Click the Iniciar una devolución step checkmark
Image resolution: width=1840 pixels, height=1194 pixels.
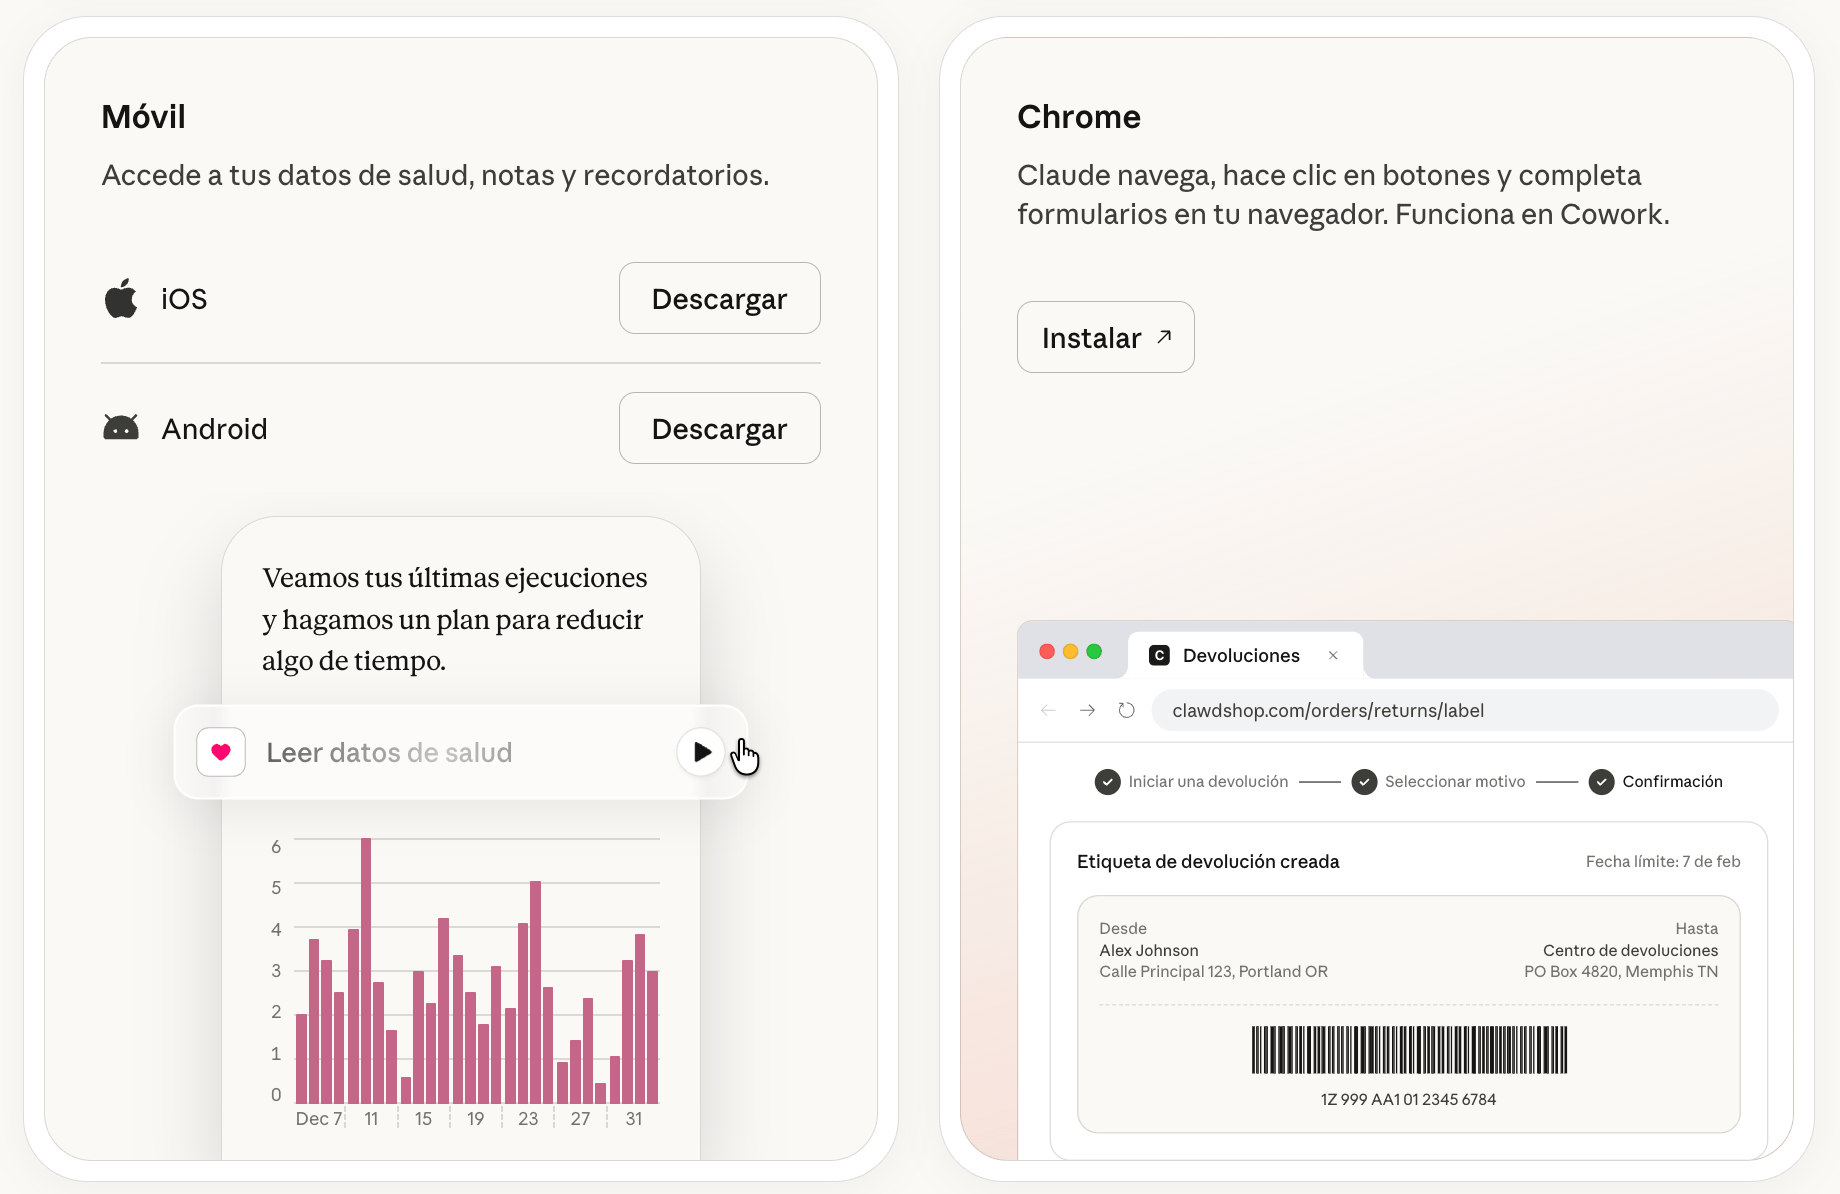[1107, 782]
